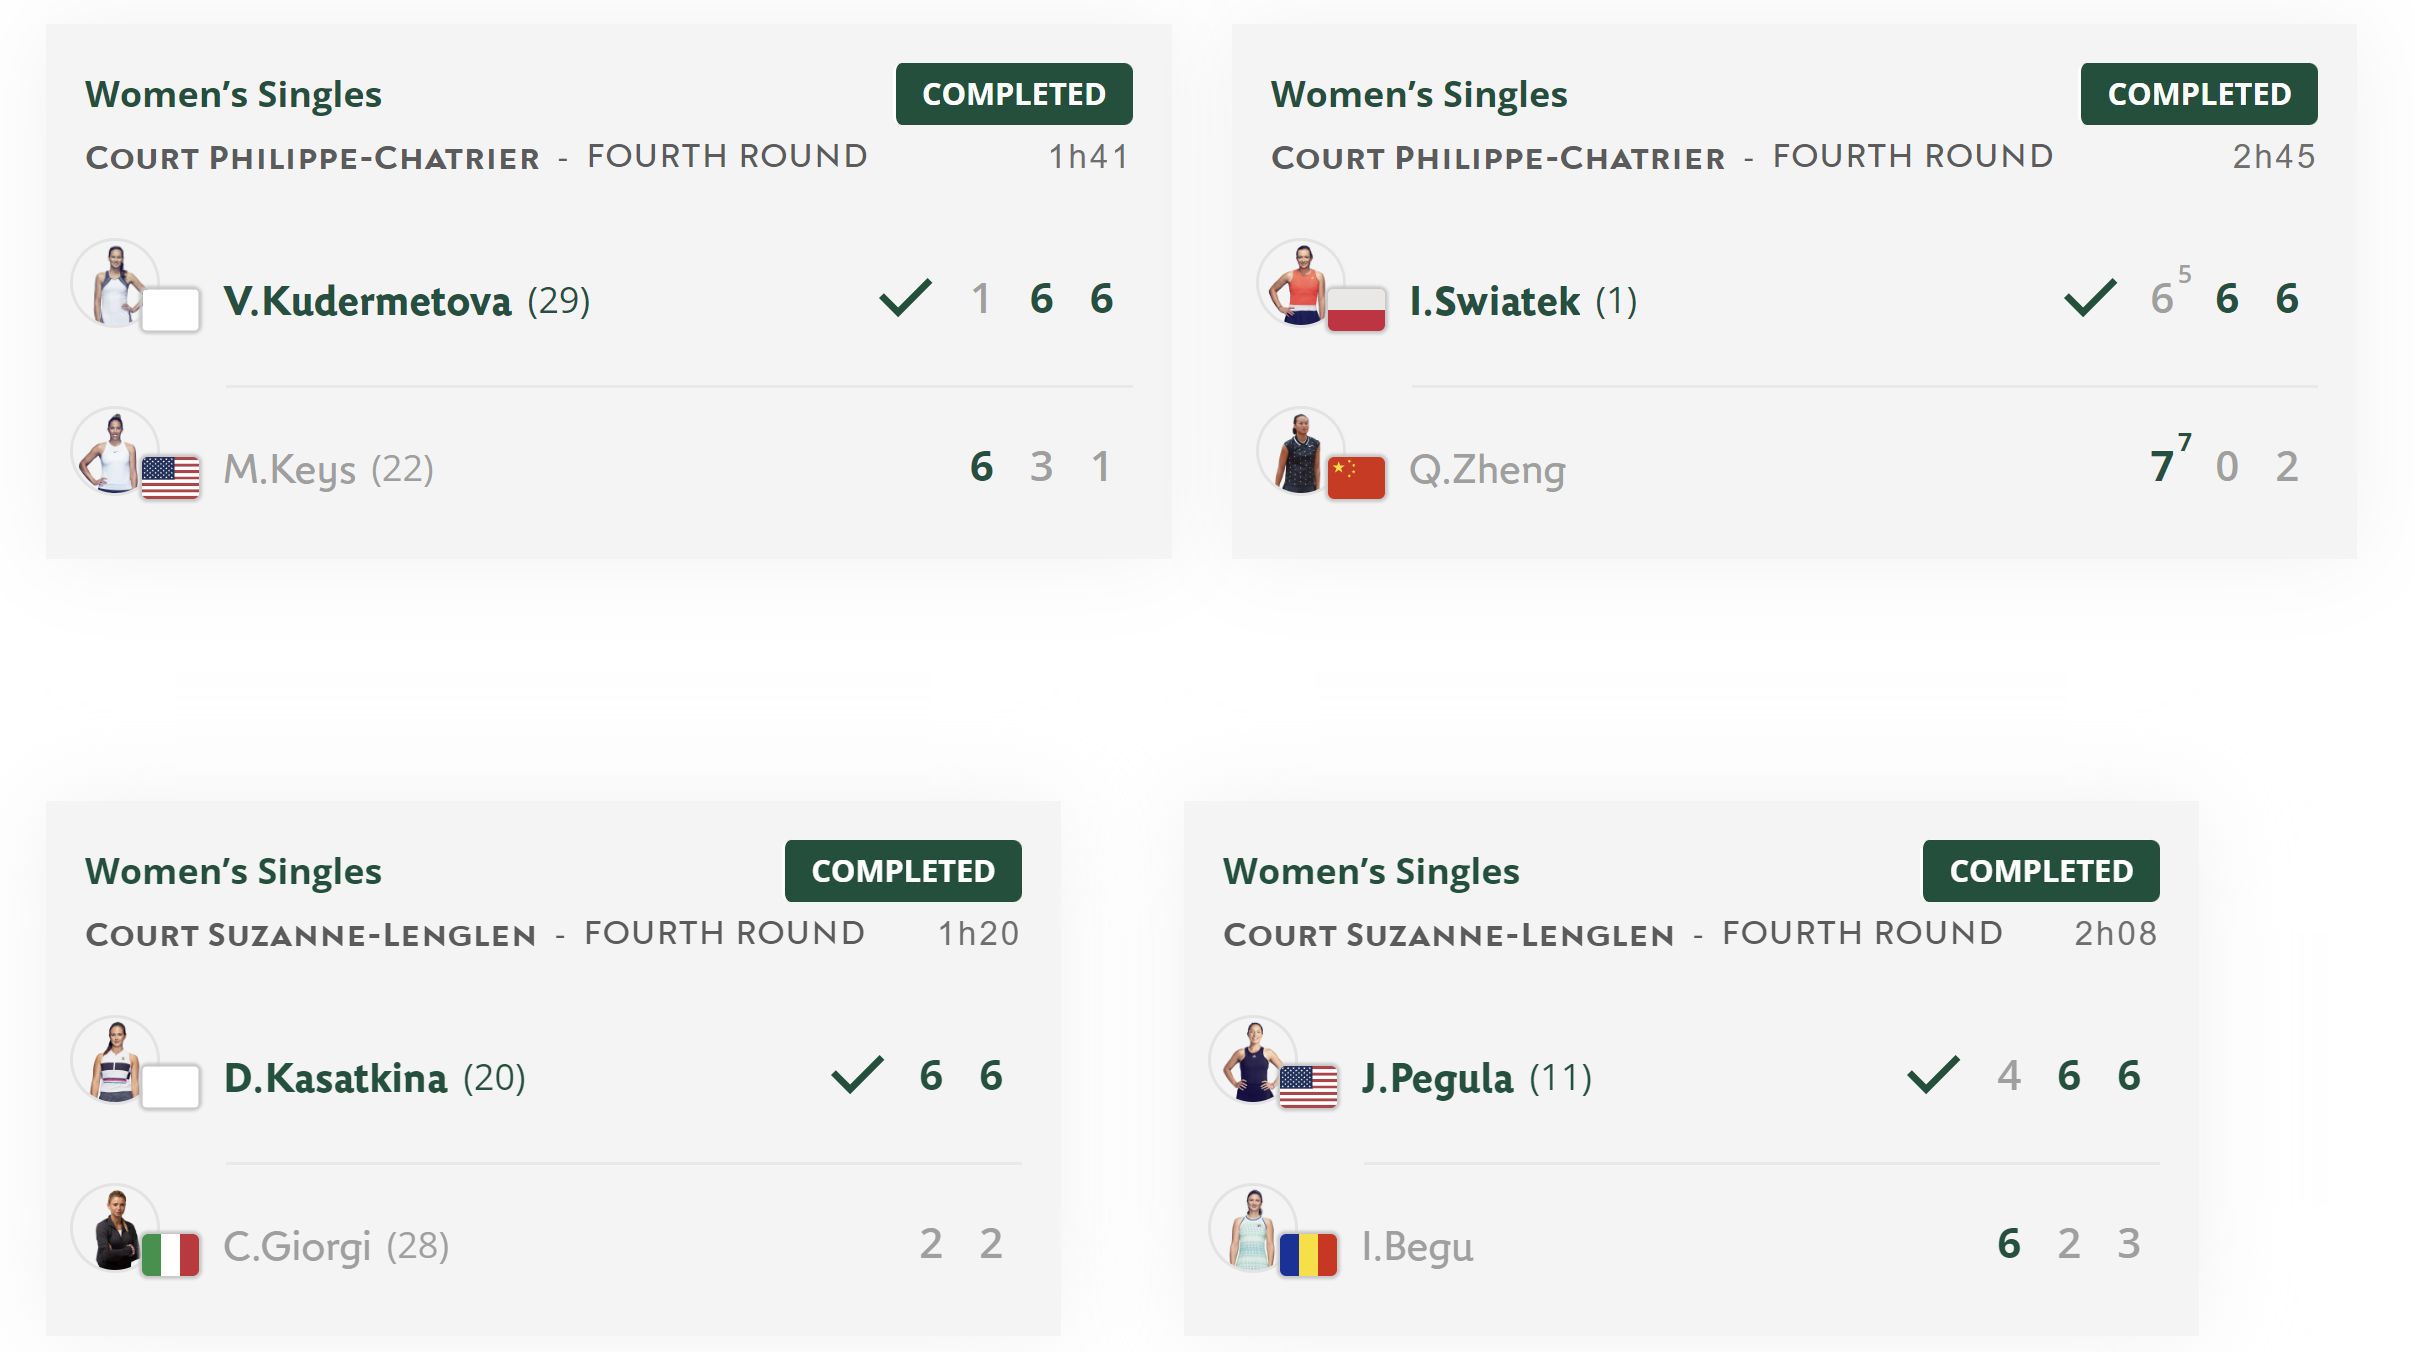The height and width of the screenshot is (1352, 2415).
Task: Click COMPLETED badge on Kasatkina vs Giorgi
Action: 903,871
